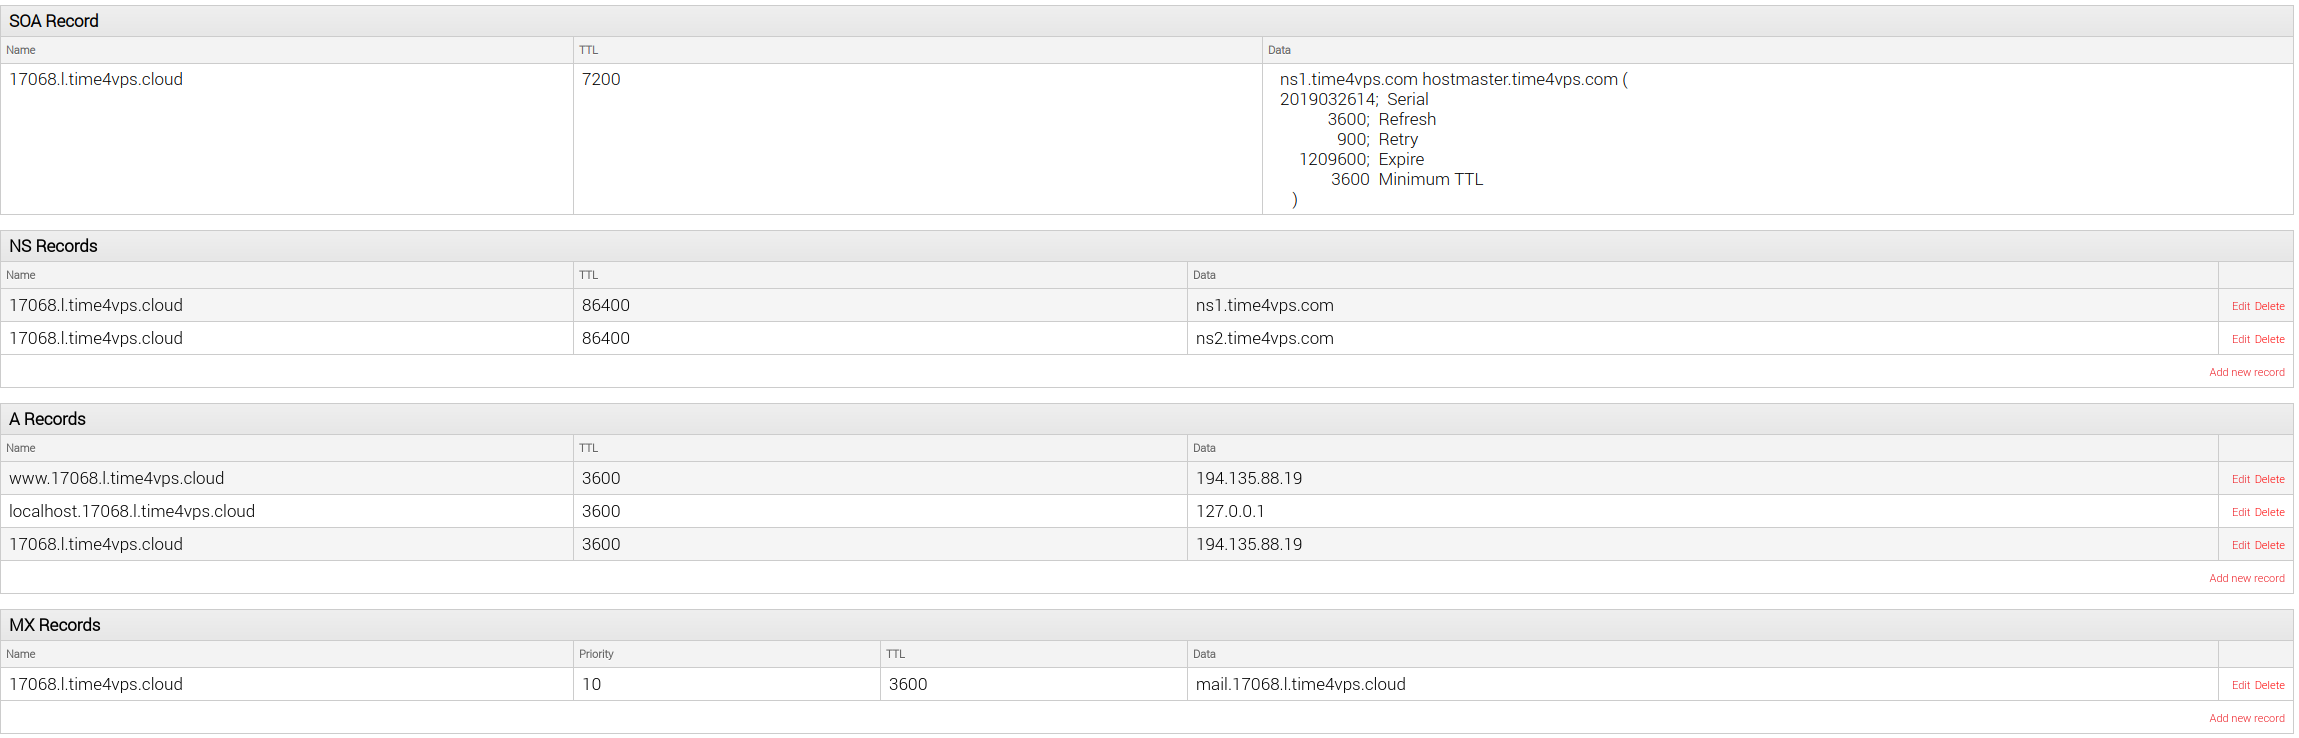Click the "A Records" section heading

click(x=47, y=419)
